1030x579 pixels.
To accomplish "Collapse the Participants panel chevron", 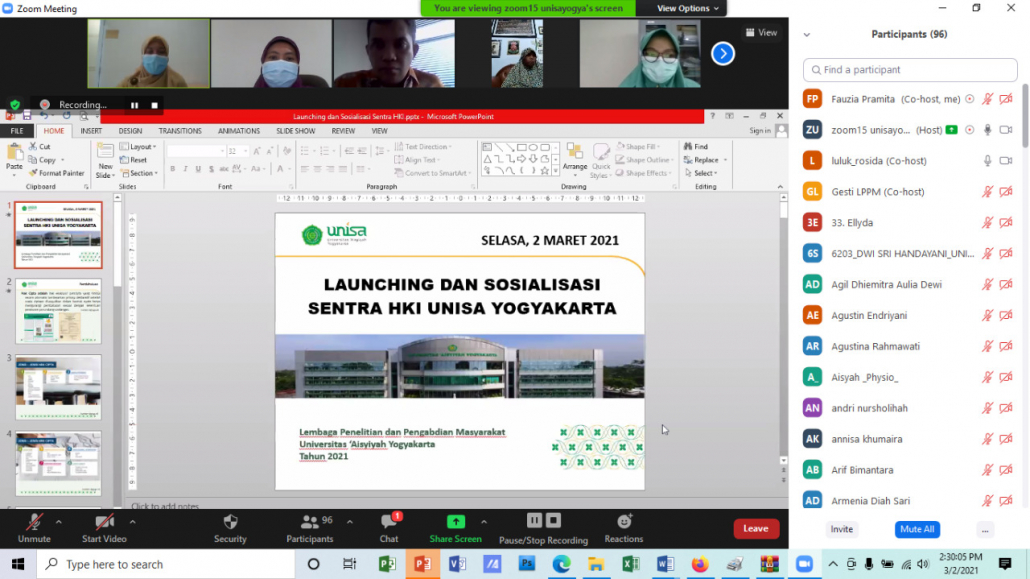I will click(x=807, y=34).
